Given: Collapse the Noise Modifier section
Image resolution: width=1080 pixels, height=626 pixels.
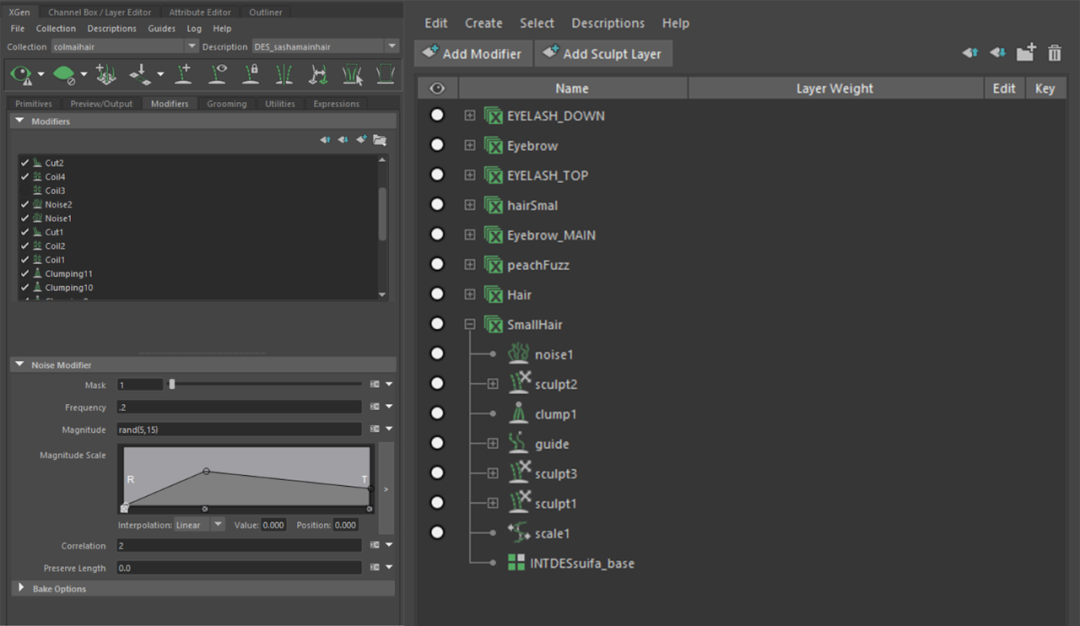Looking at the screenshot, I should (20, 364).
